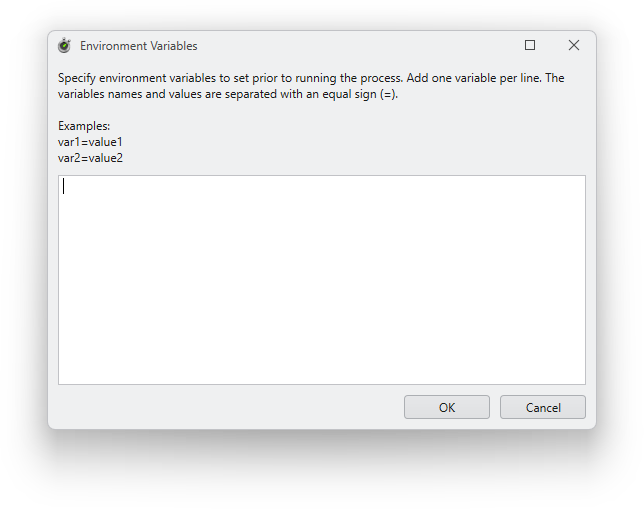This screenshot has height=509, width=644.
Task: Focus the environment variables text box
Action: tap(321, 280)
